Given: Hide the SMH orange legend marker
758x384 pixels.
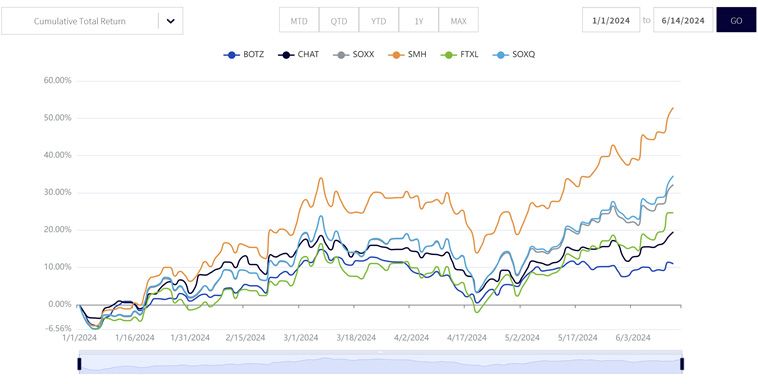Looking at the screenshot, I should 397,55.
